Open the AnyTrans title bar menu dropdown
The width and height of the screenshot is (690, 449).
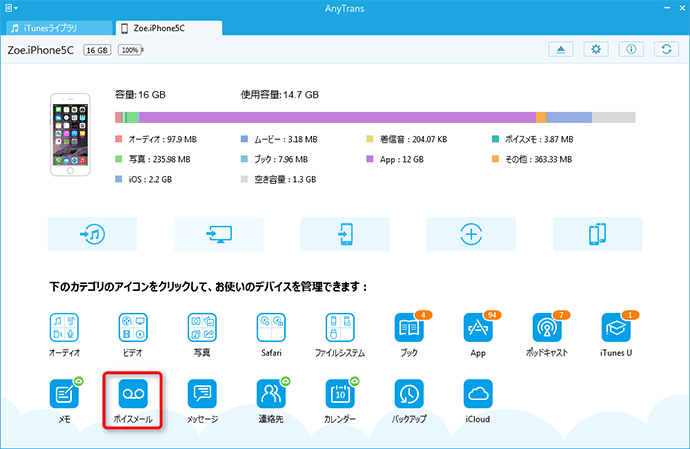(x=11, y=8)
